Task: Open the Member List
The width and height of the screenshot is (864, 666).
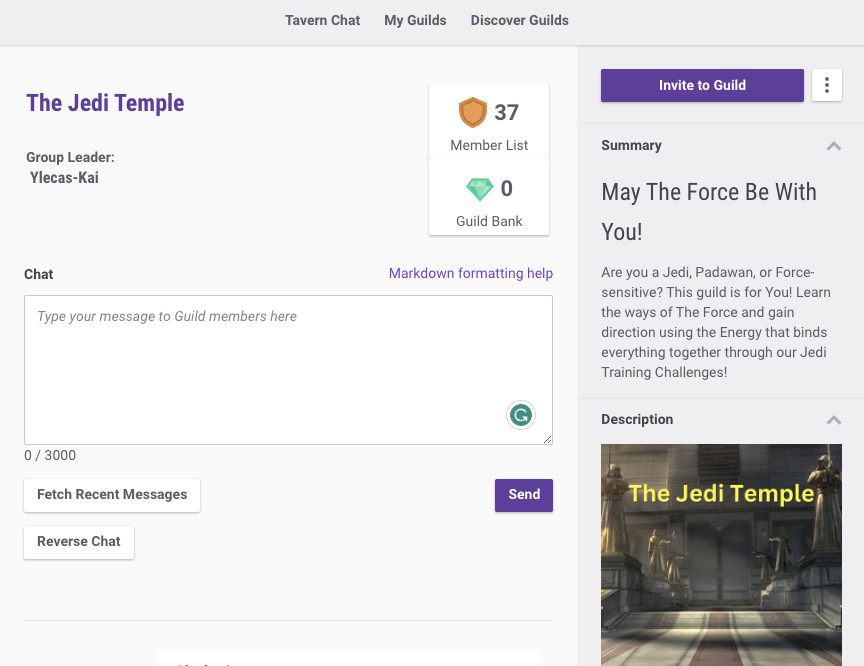Action: pos(489,121)
